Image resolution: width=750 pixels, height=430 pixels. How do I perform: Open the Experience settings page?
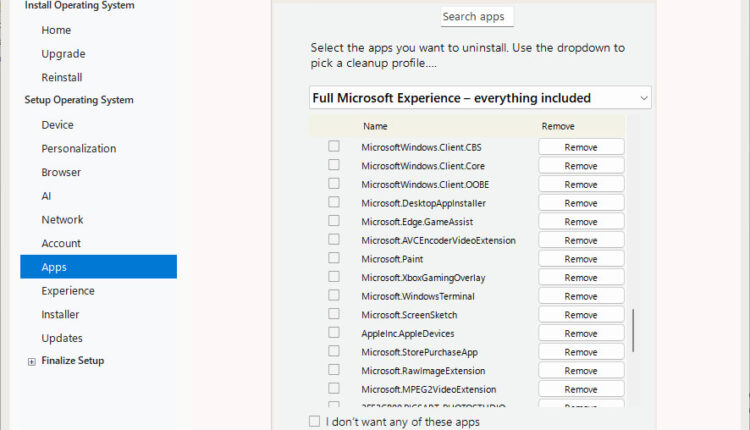click(x=68, y=291)
